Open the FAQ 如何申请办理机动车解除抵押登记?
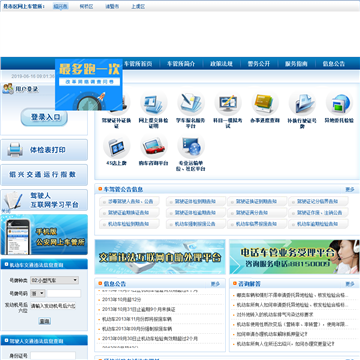The image size is (360, 360). coord(272,334)
